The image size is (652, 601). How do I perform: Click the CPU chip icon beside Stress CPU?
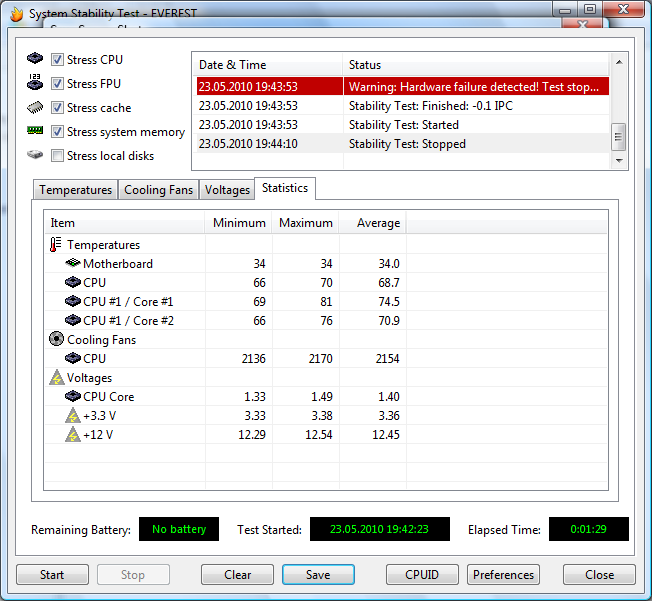[35, 58]
